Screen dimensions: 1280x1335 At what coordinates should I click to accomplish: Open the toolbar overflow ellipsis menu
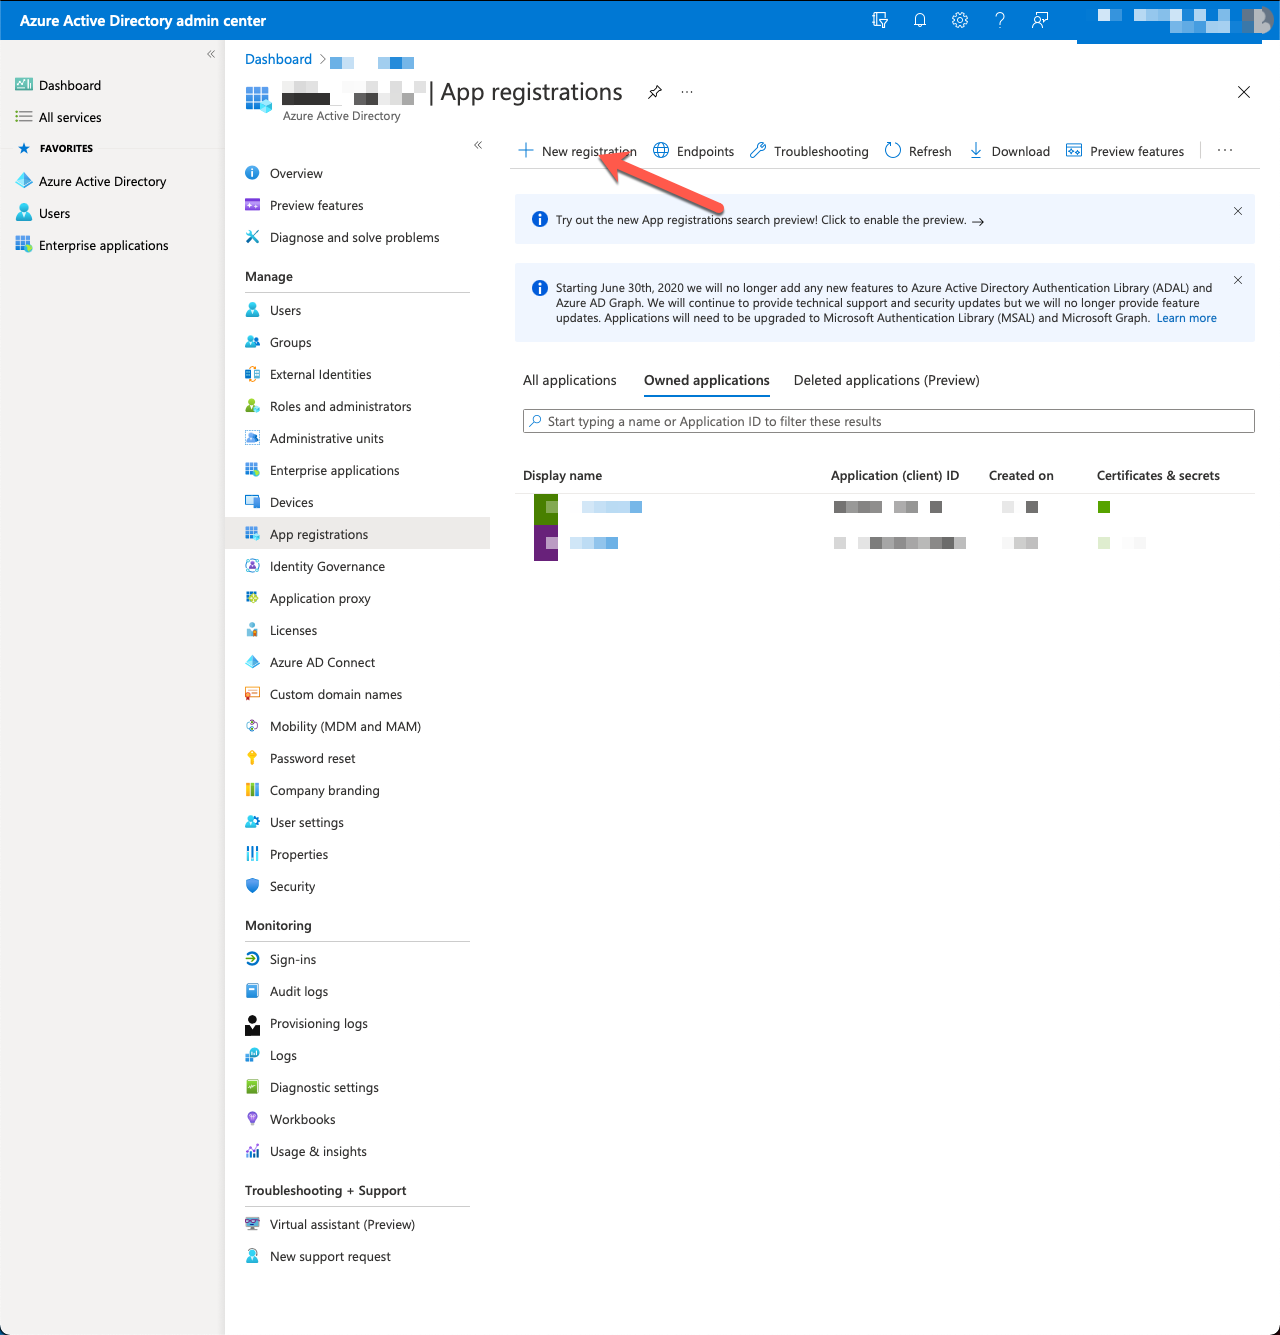(1225, 151)
